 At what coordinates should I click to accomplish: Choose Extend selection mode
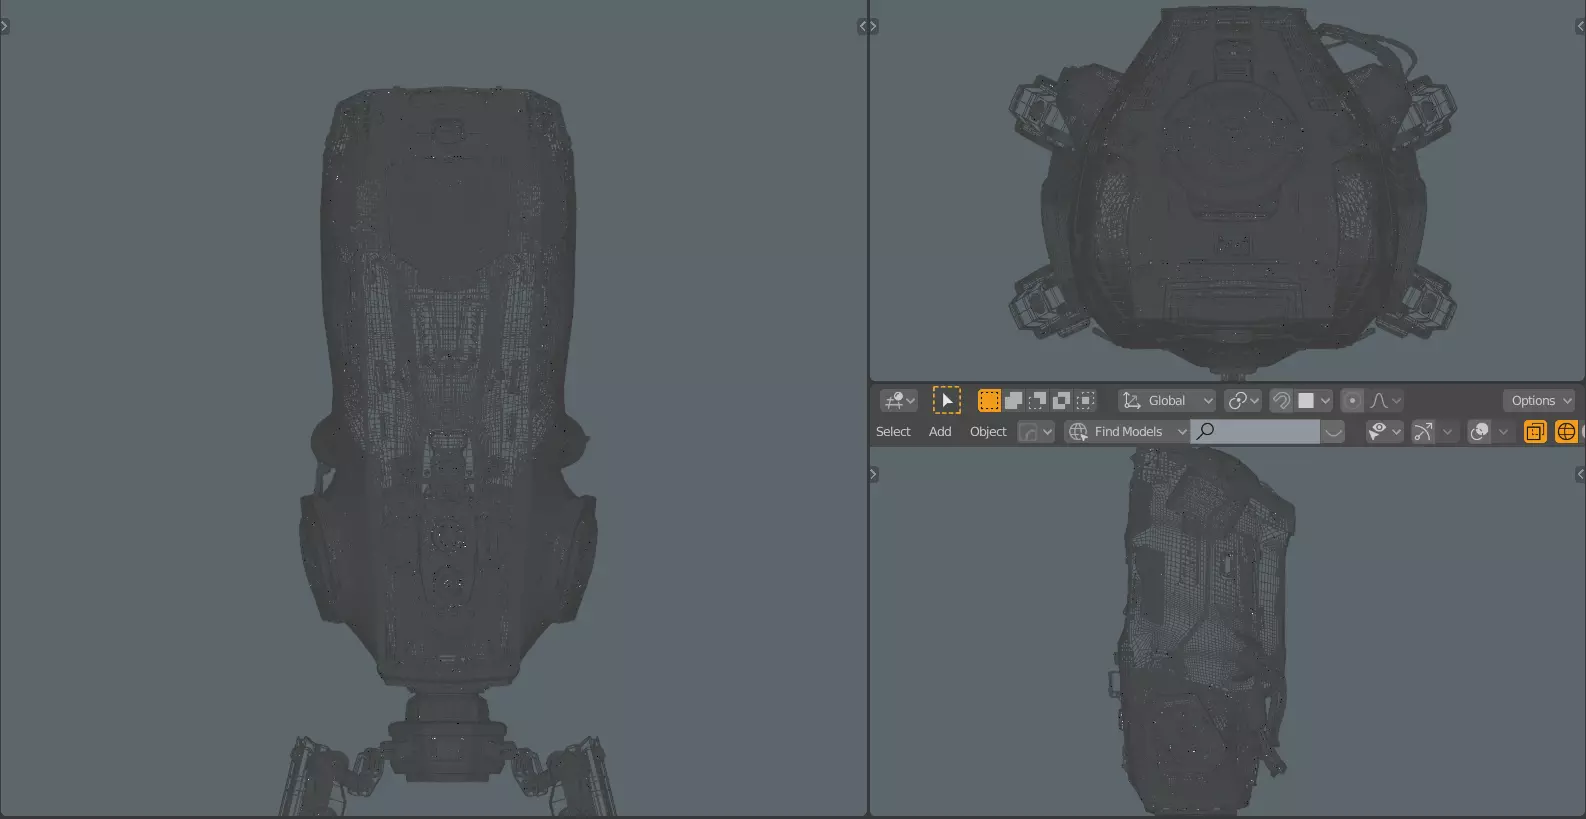(1013, 400)
